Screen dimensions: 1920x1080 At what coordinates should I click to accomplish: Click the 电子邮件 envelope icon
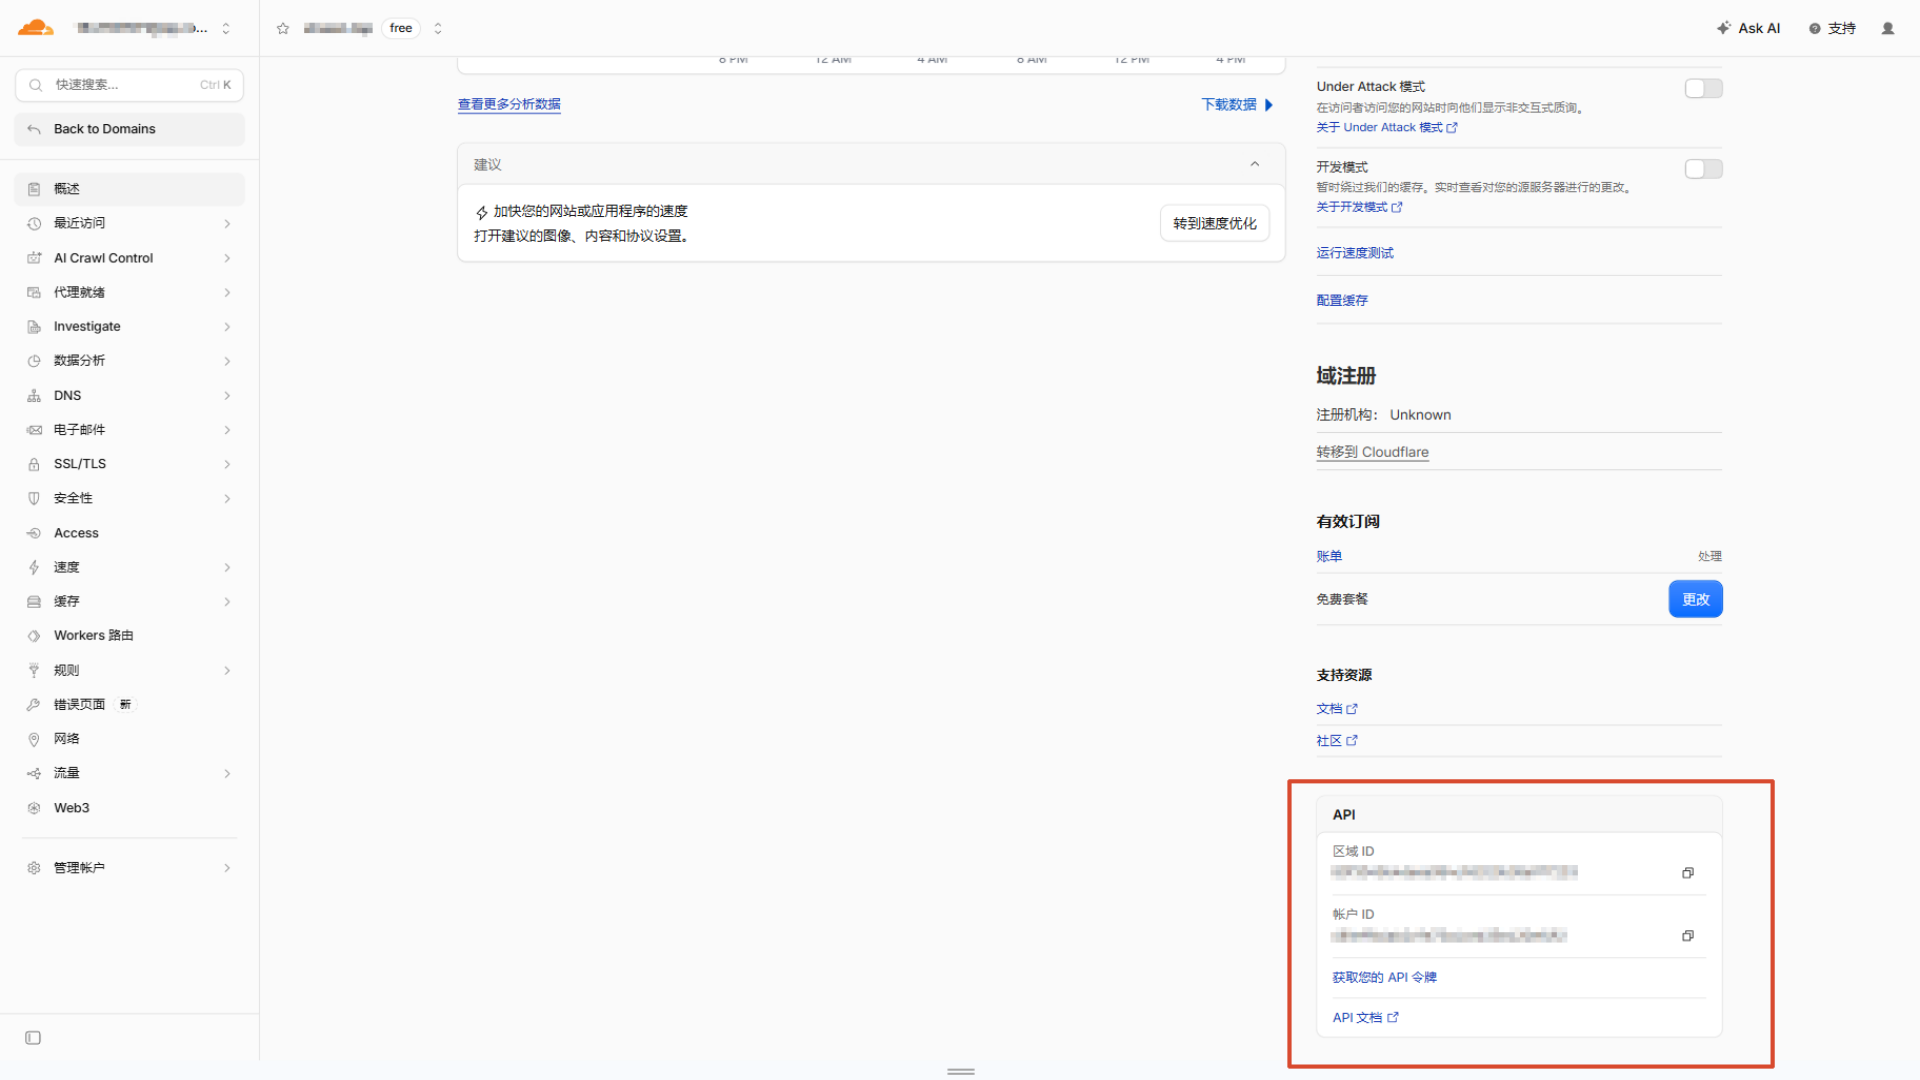pyautogui.click(x=34, y=430)
